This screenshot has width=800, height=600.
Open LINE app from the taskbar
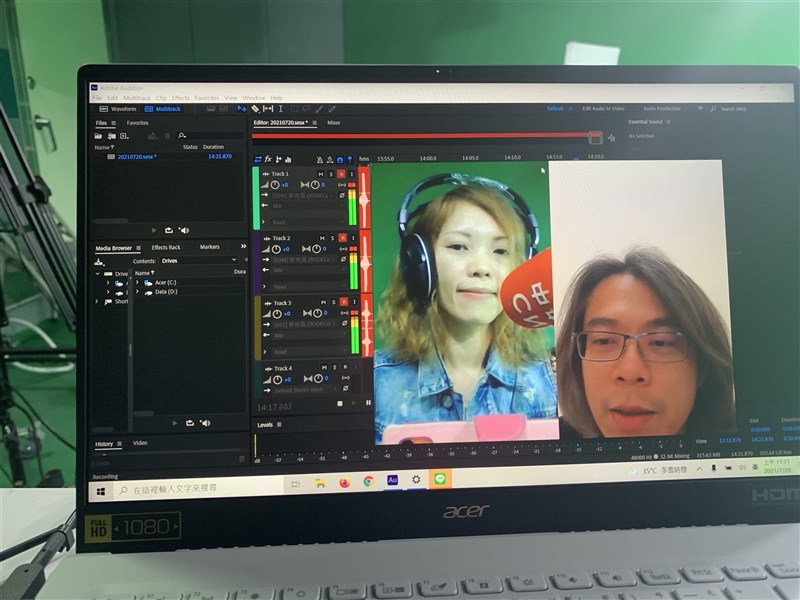click(x=440, y=479)
